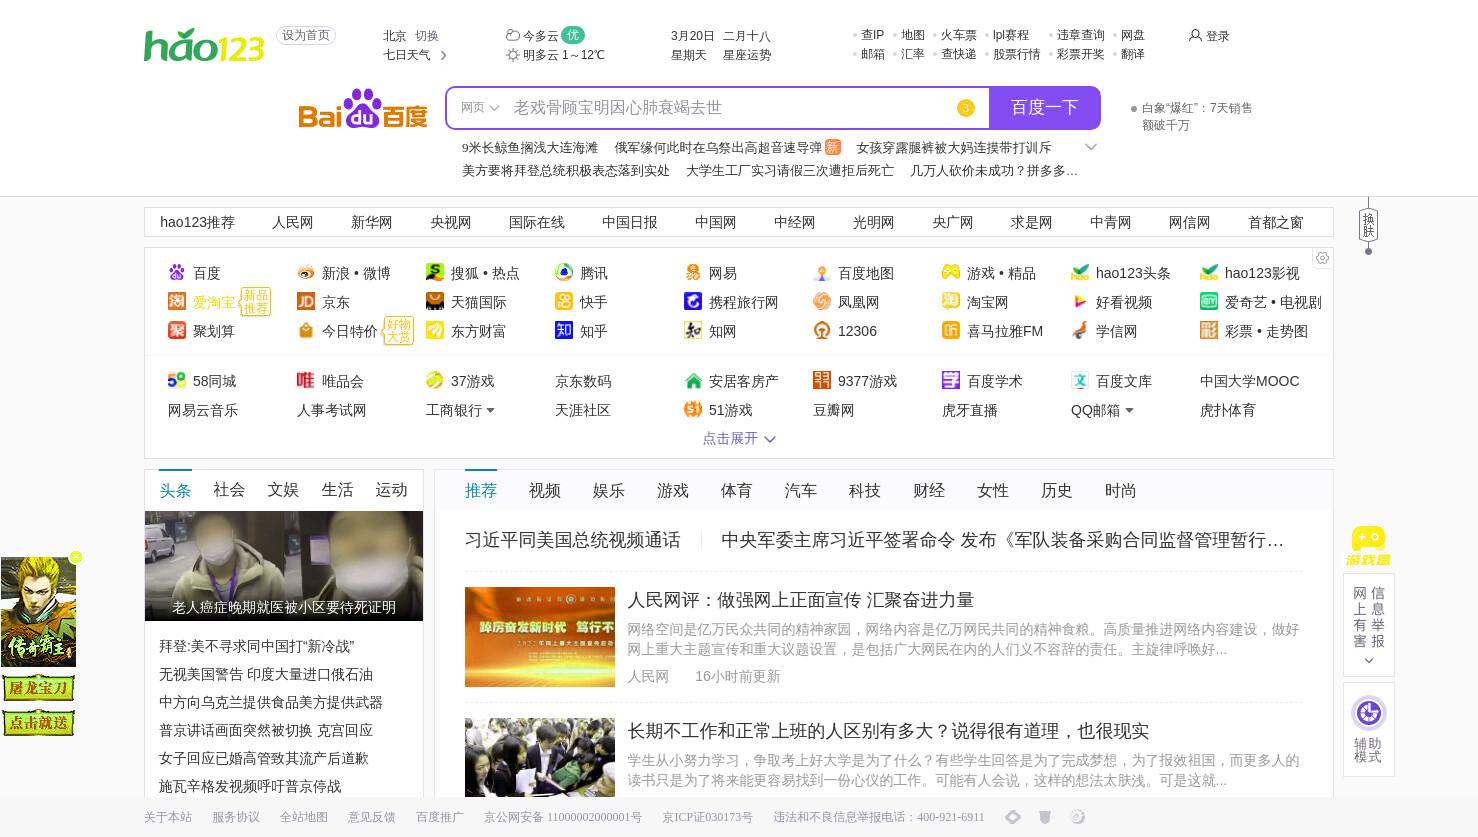Toggle 辅助模式 accessibility mode

(x=1368, y=729)
